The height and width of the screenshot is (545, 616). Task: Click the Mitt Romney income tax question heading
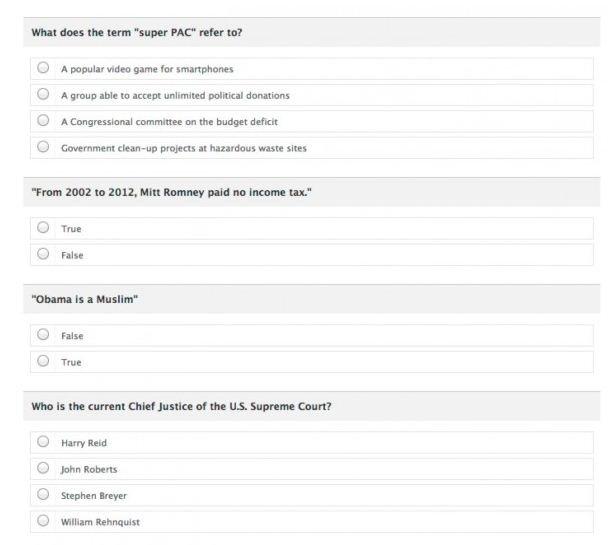[x=171, y=192]
